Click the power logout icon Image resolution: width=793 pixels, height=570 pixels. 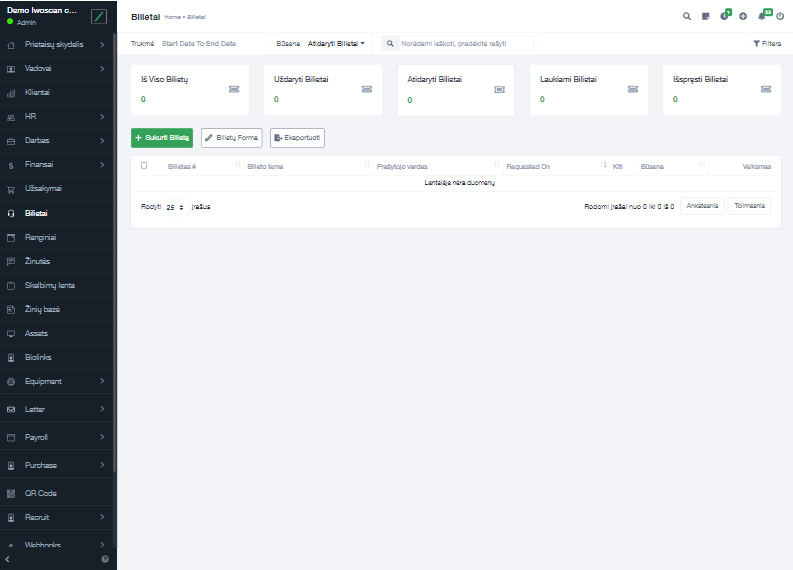780,16
